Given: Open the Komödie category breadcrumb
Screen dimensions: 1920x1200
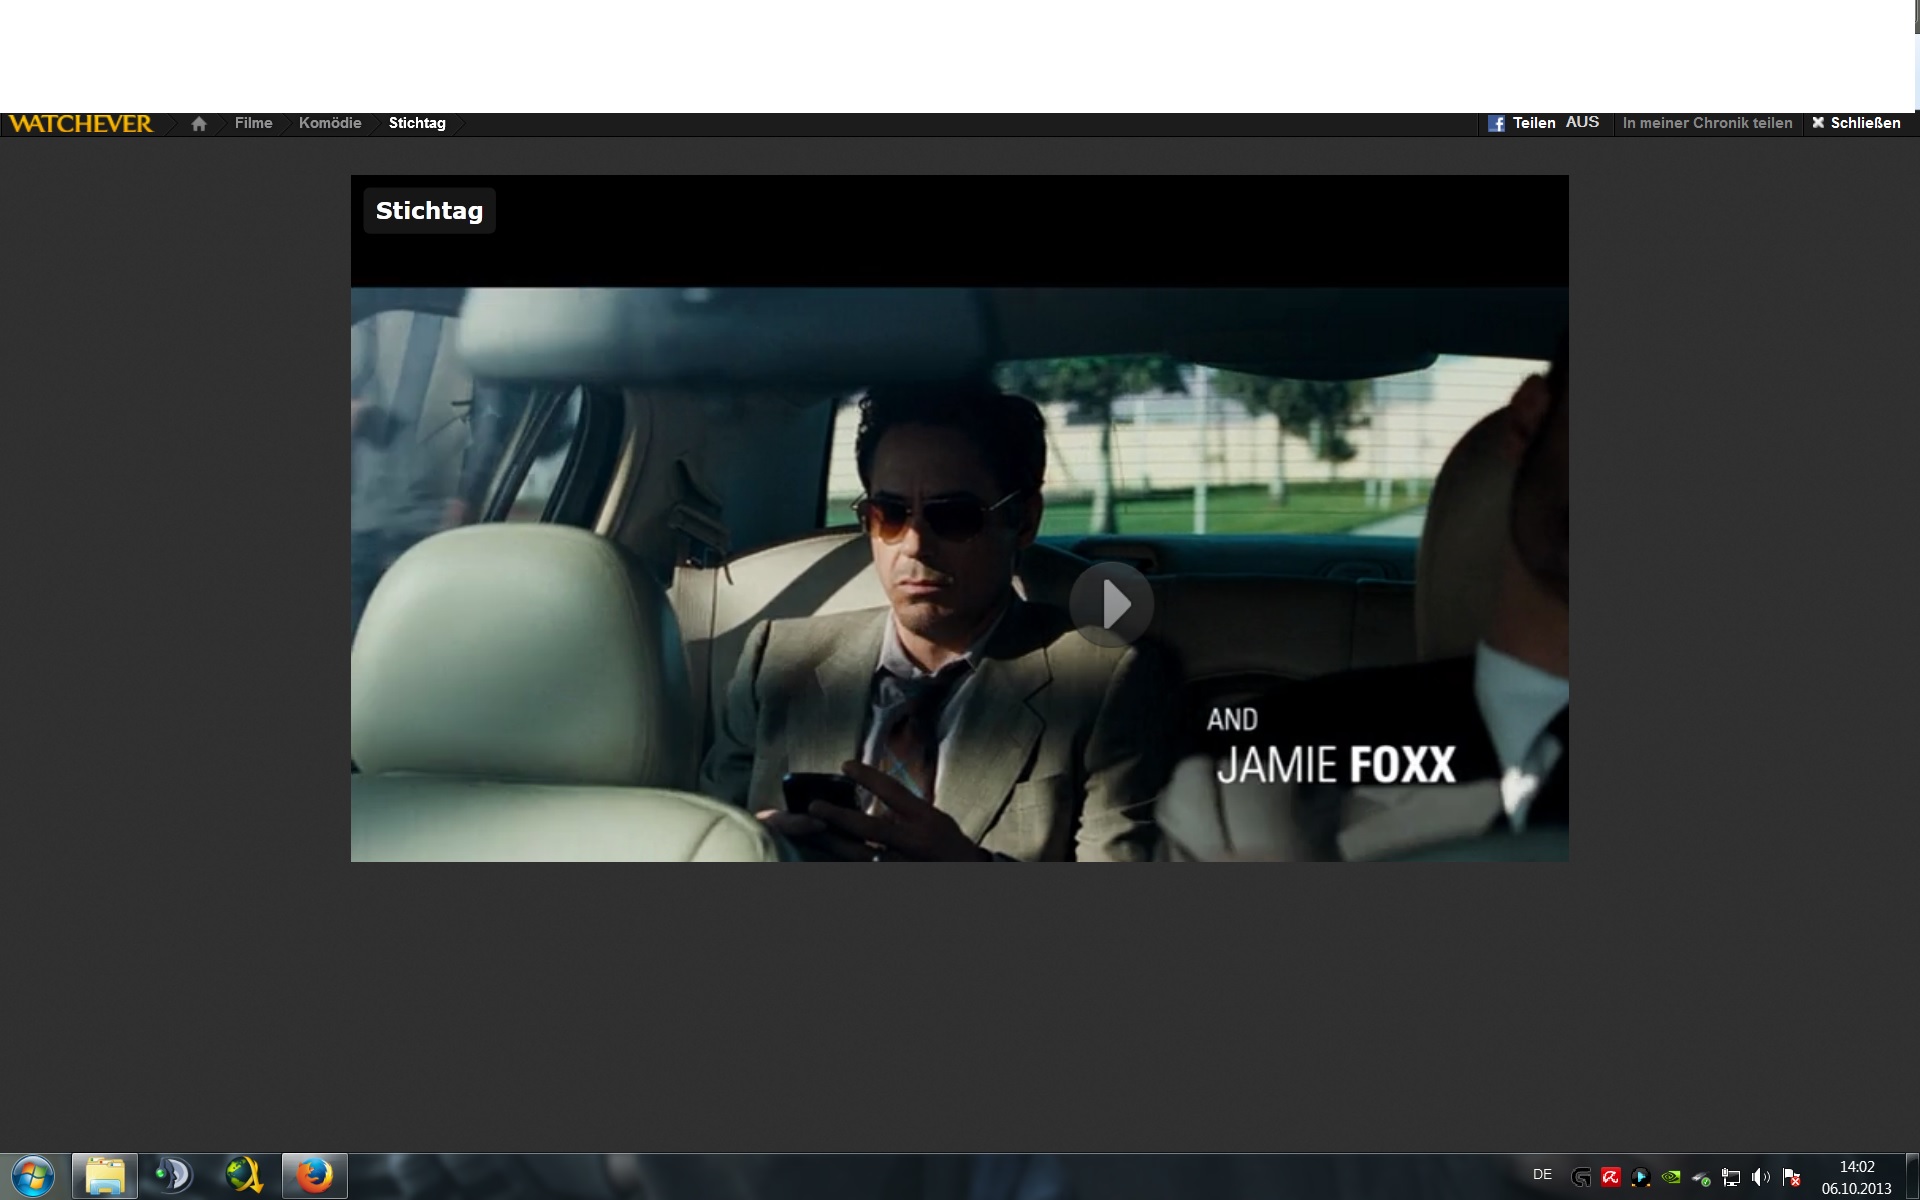Looking at the screenshot, I should tap(330, 123).
